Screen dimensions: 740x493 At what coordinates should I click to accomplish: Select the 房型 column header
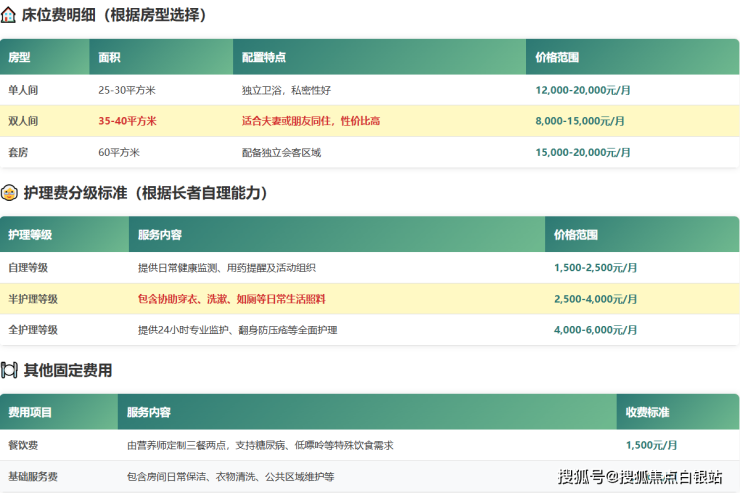(x=19, y=58)
